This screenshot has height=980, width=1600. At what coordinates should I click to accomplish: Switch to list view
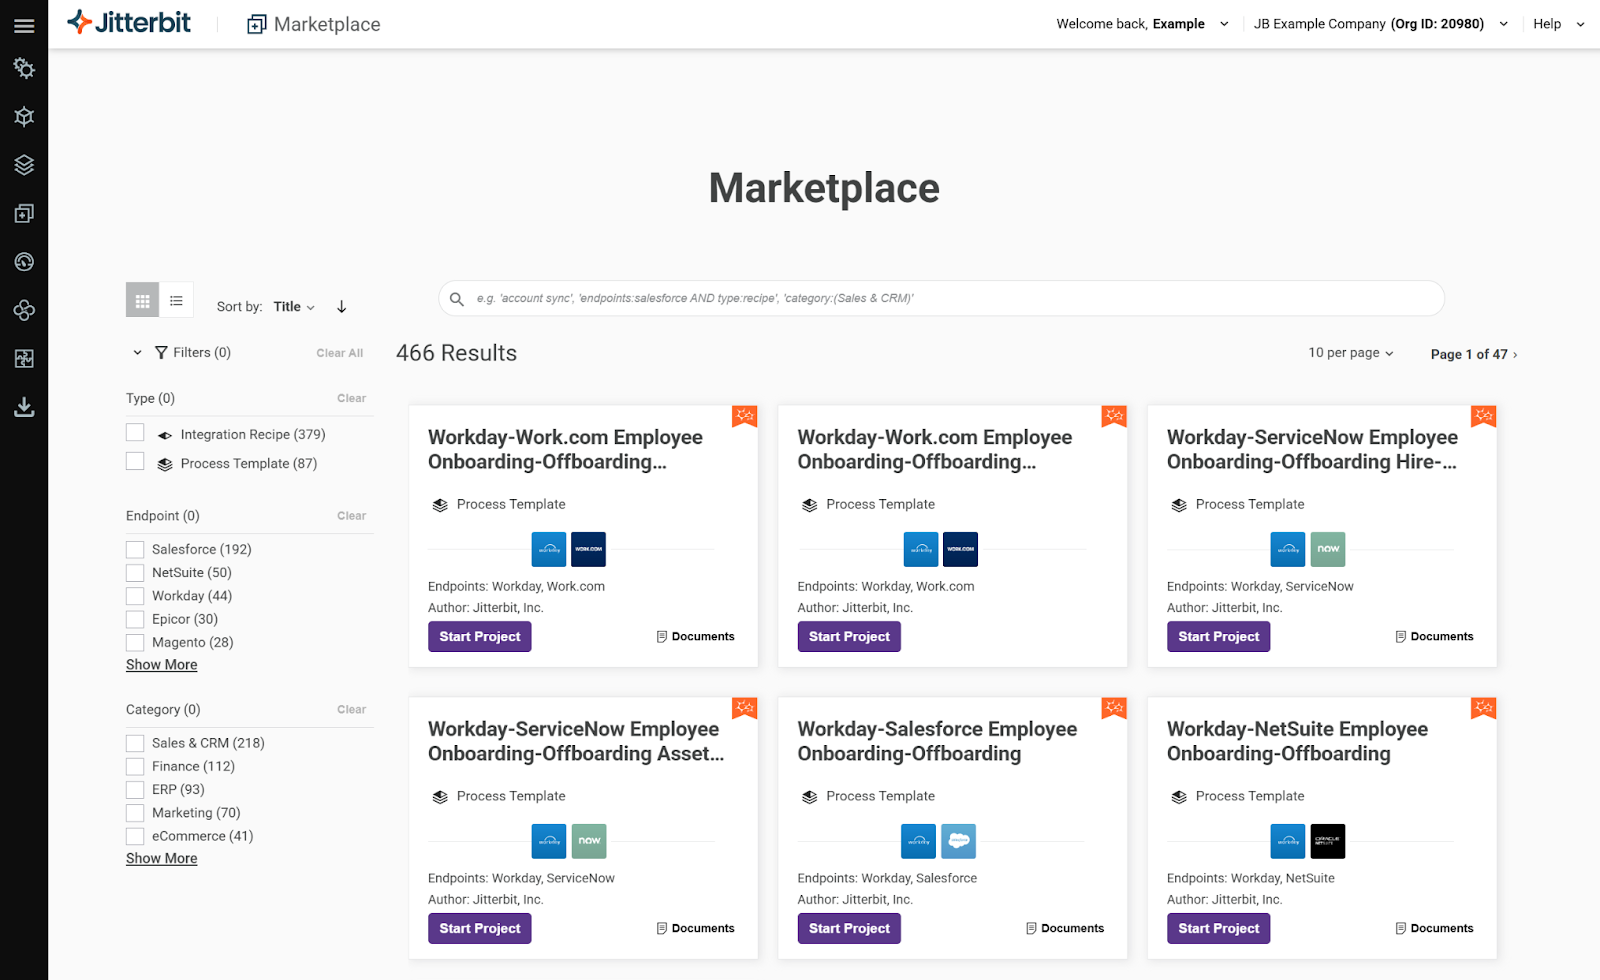pos(176,300)
